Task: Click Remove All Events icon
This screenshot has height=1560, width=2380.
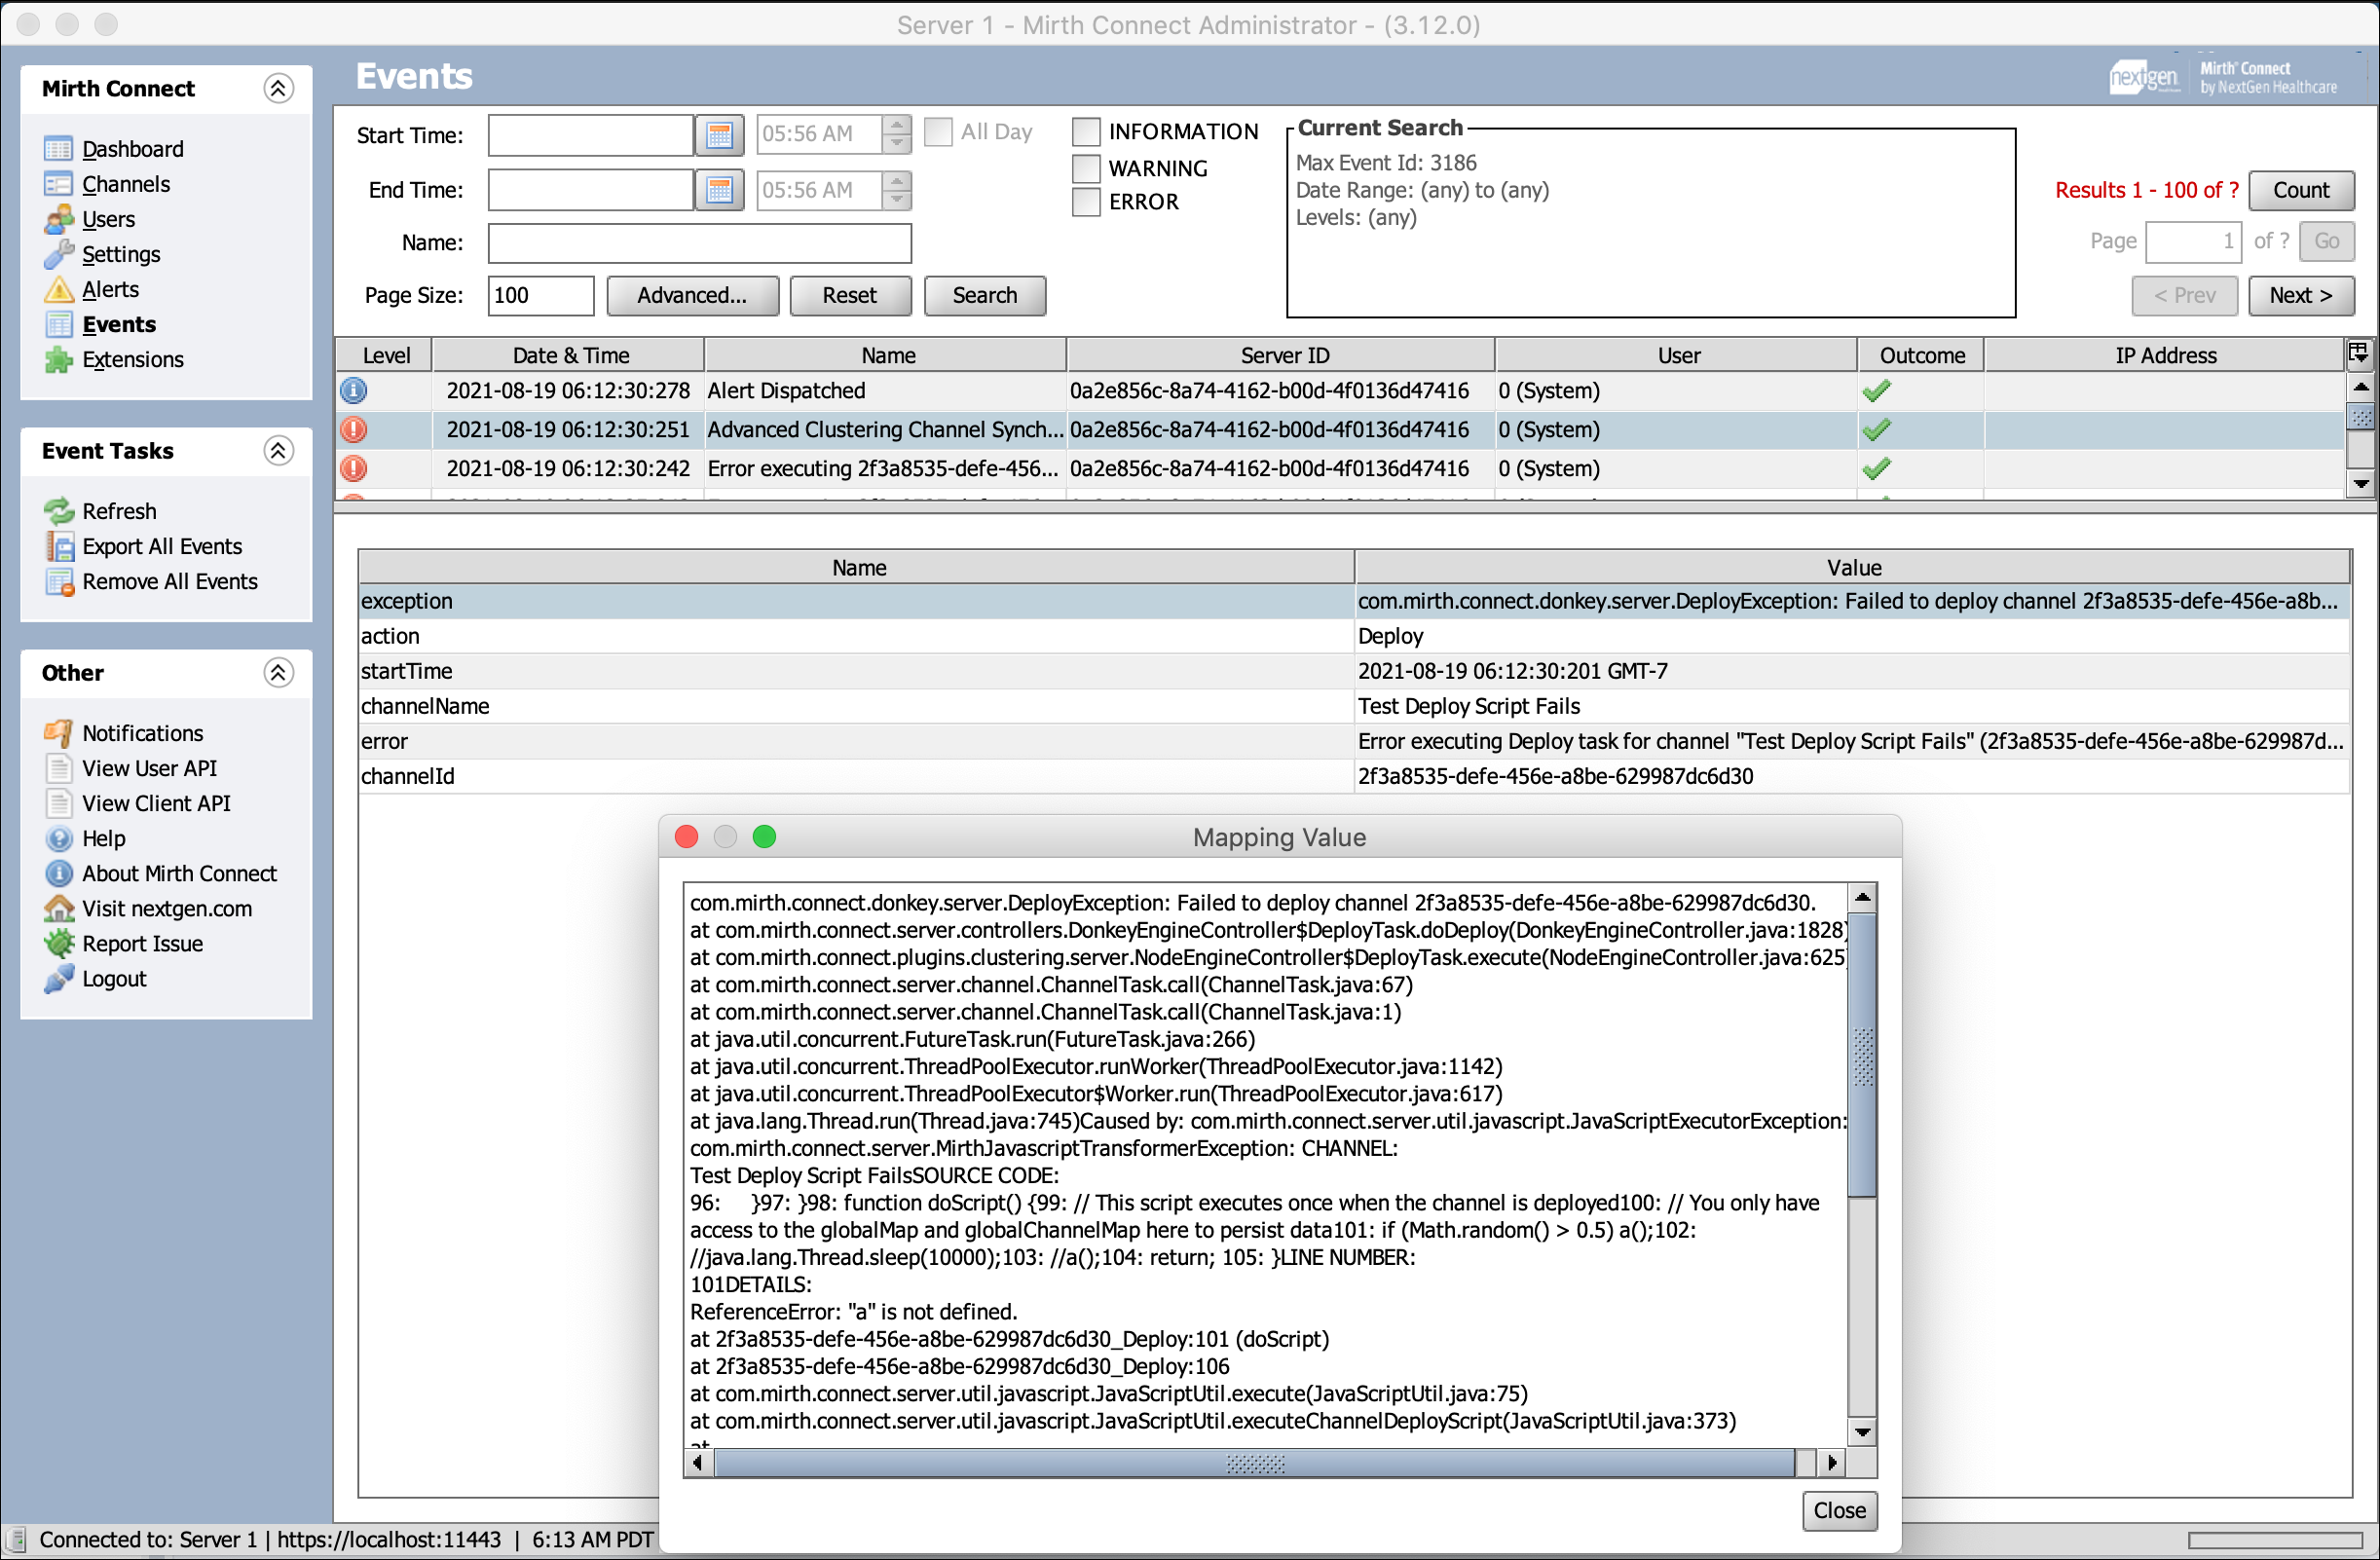Action: pos(58,581)
